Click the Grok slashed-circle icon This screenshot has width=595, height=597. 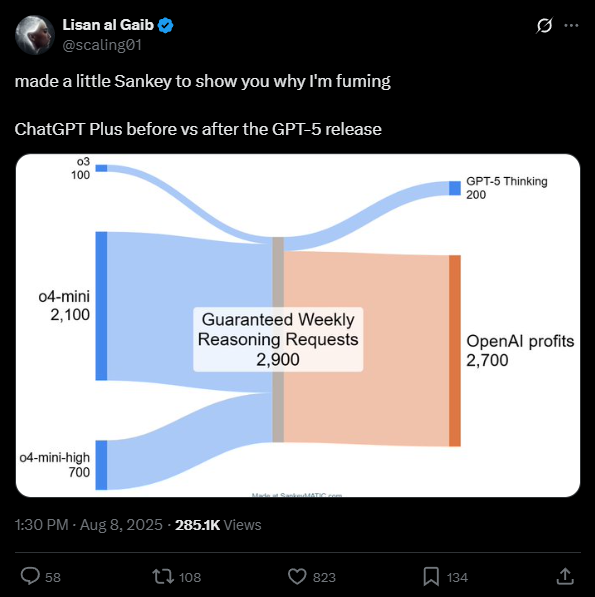[544, 26]
